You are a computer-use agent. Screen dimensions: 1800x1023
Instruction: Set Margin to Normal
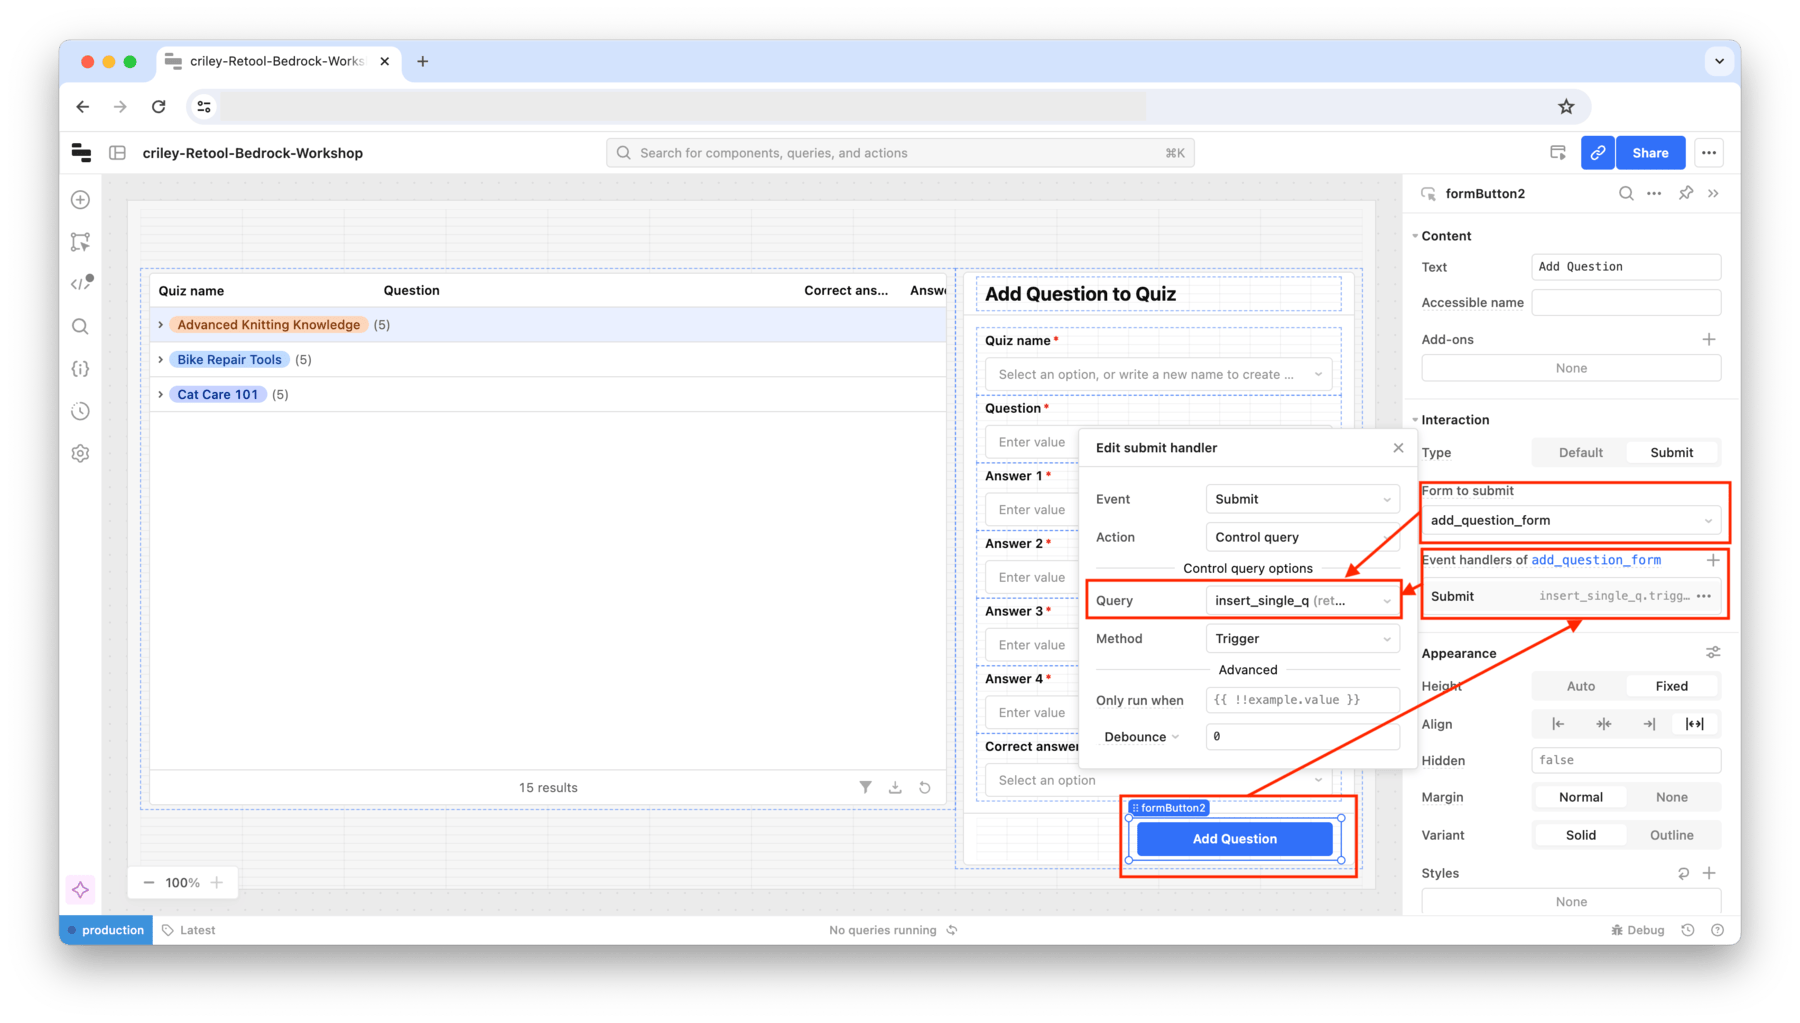1580,797
